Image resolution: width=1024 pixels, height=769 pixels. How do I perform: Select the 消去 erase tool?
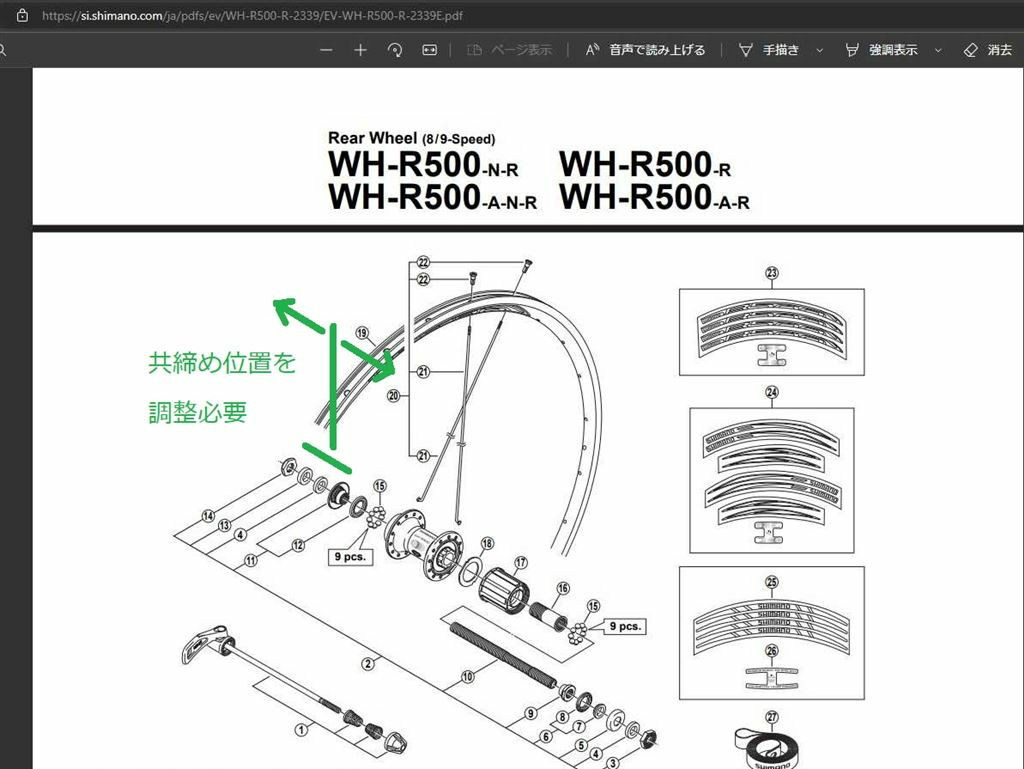click(x=988, y=50)
